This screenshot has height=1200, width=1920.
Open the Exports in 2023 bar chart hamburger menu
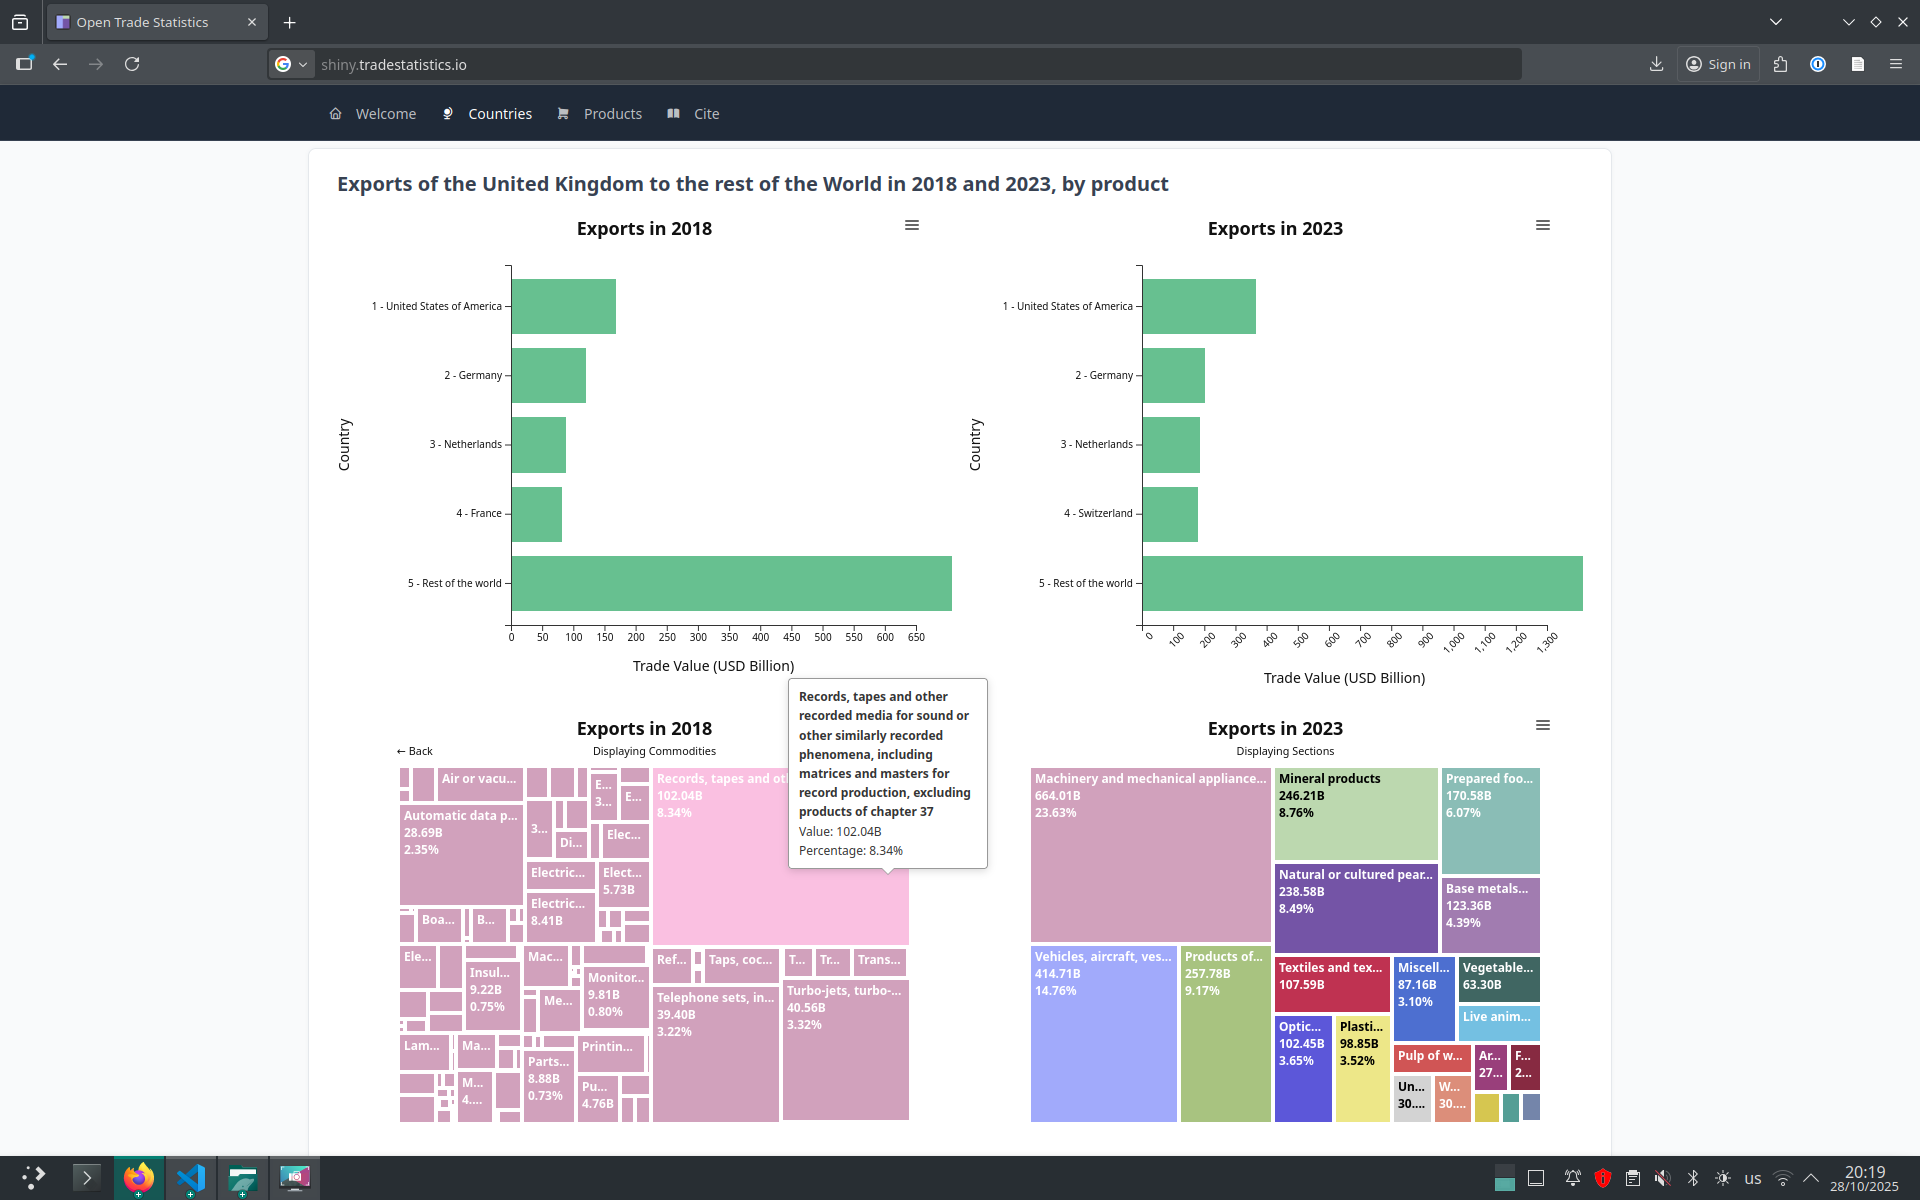1542,225
